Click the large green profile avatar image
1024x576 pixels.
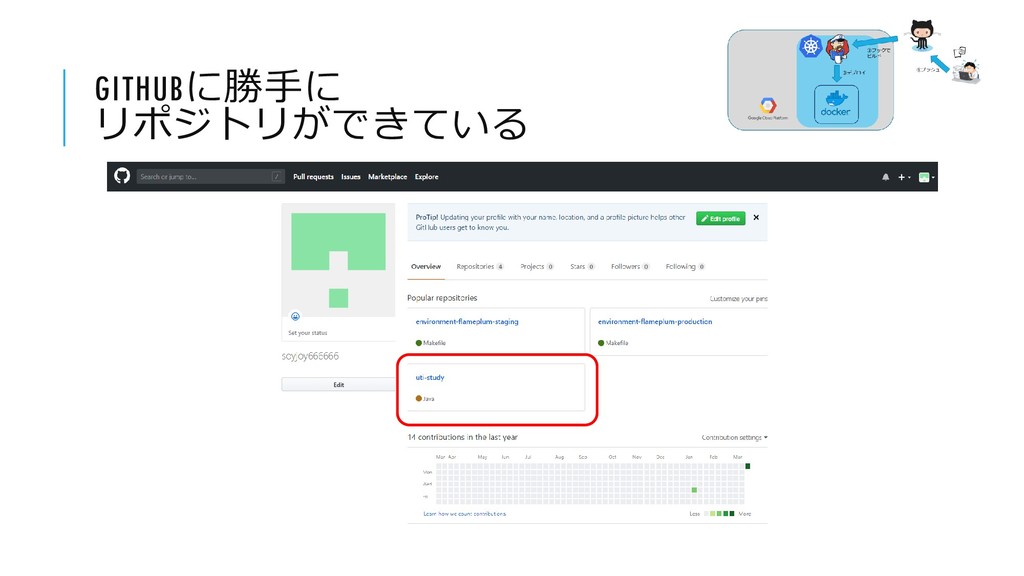click(x=338, y=260)
